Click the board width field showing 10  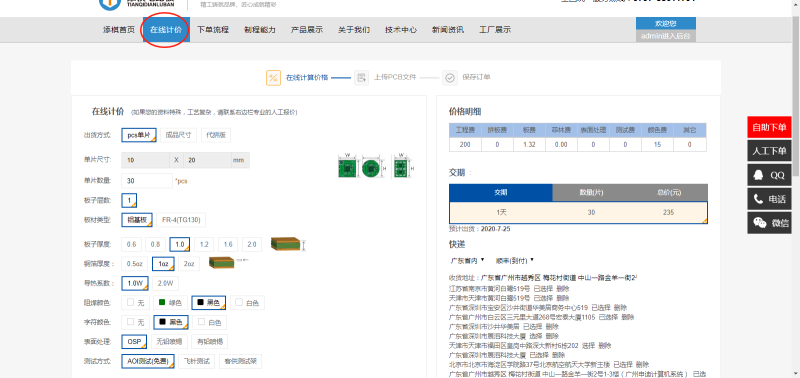click(x=145, y=160)
